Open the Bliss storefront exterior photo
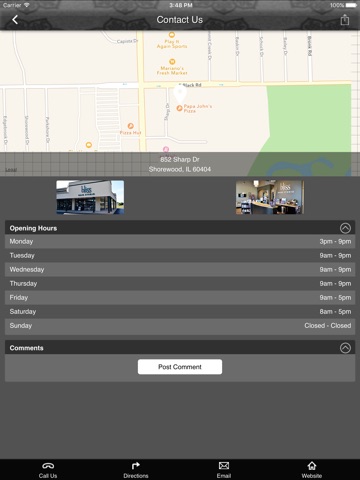The image size is (360, 480). pyautogui.click(x=90, y=197)
